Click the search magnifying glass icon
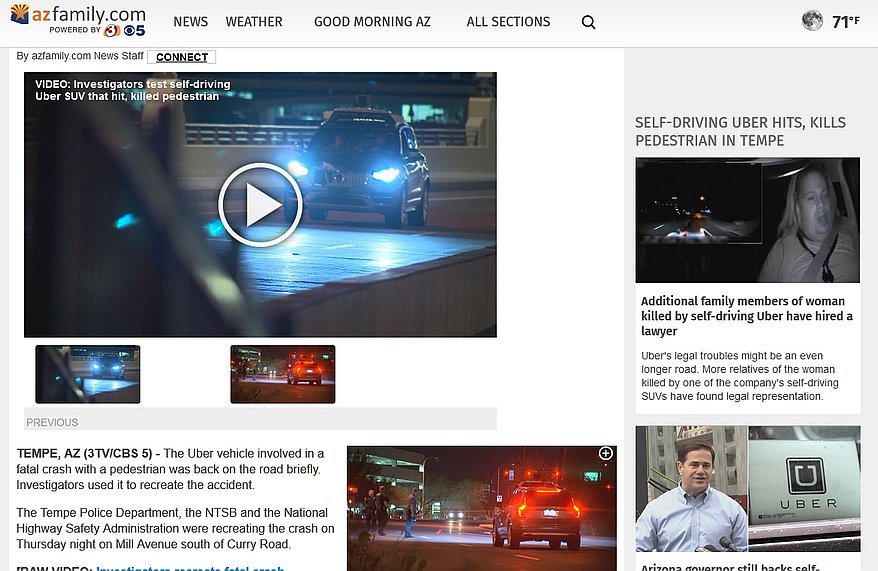 [588, 22]
